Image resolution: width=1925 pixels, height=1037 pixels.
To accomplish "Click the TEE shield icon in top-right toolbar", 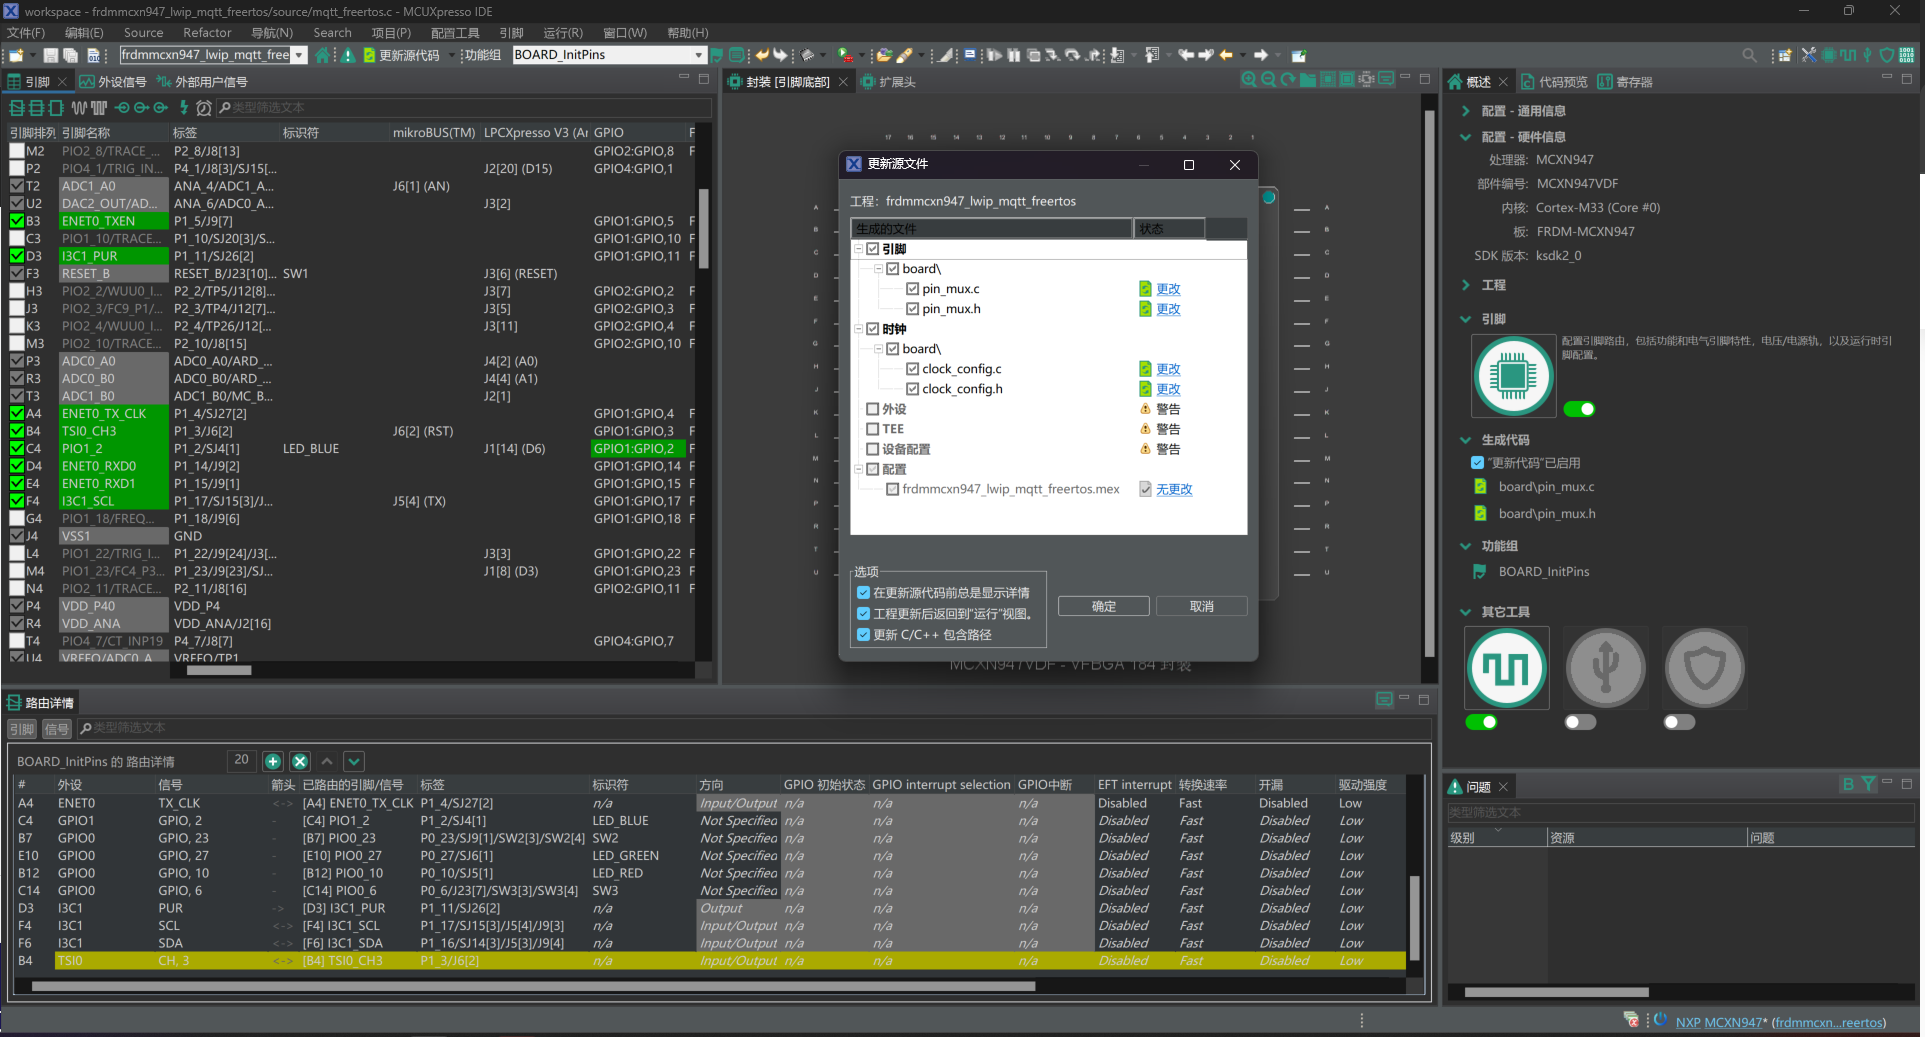I will tap(1886, 55).
